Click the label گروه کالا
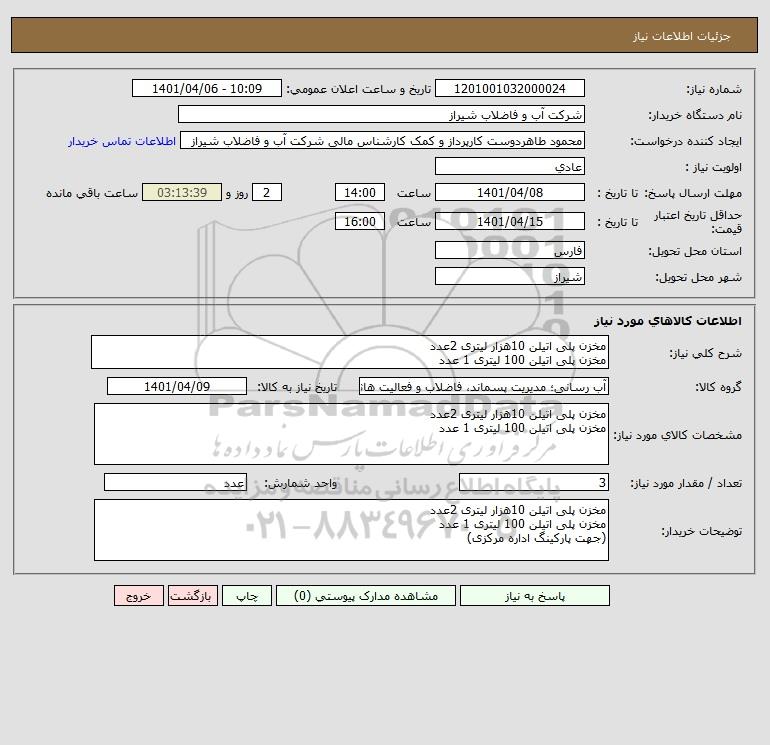 (718, 387)
